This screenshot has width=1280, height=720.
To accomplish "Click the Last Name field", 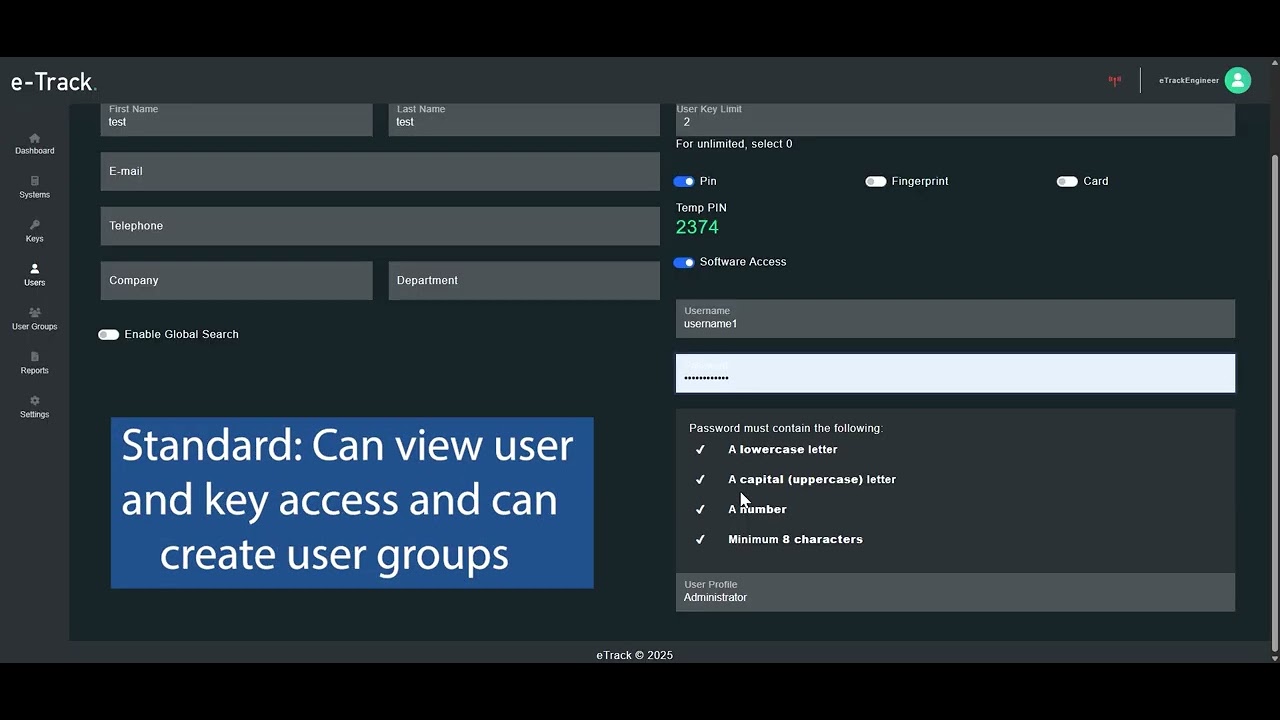I will 524,119.
